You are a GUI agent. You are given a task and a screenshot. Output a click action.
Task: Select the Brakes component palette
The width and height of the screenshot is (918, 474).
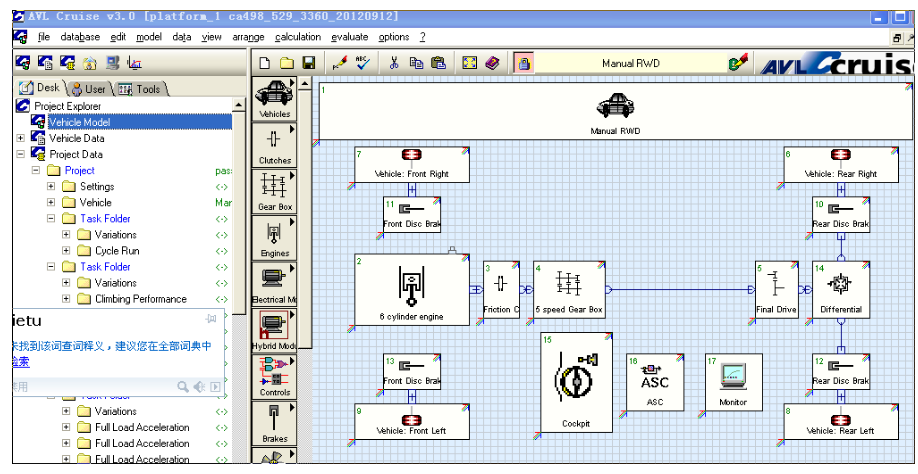(x=275, y=423)
